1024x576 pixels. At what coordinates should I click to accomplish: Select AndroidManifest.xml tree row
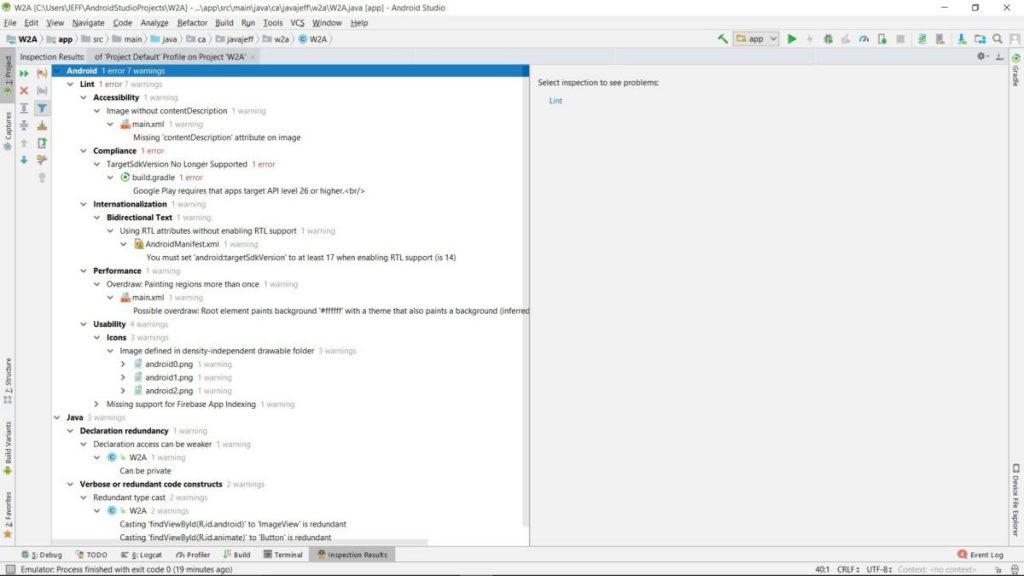pos(196,244)
